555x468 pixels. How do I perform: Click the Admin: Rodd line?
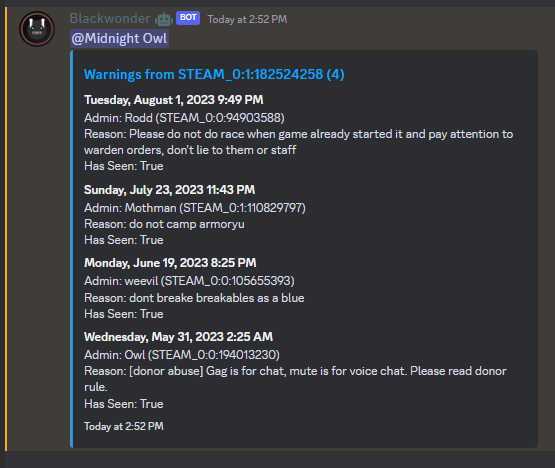184,118
